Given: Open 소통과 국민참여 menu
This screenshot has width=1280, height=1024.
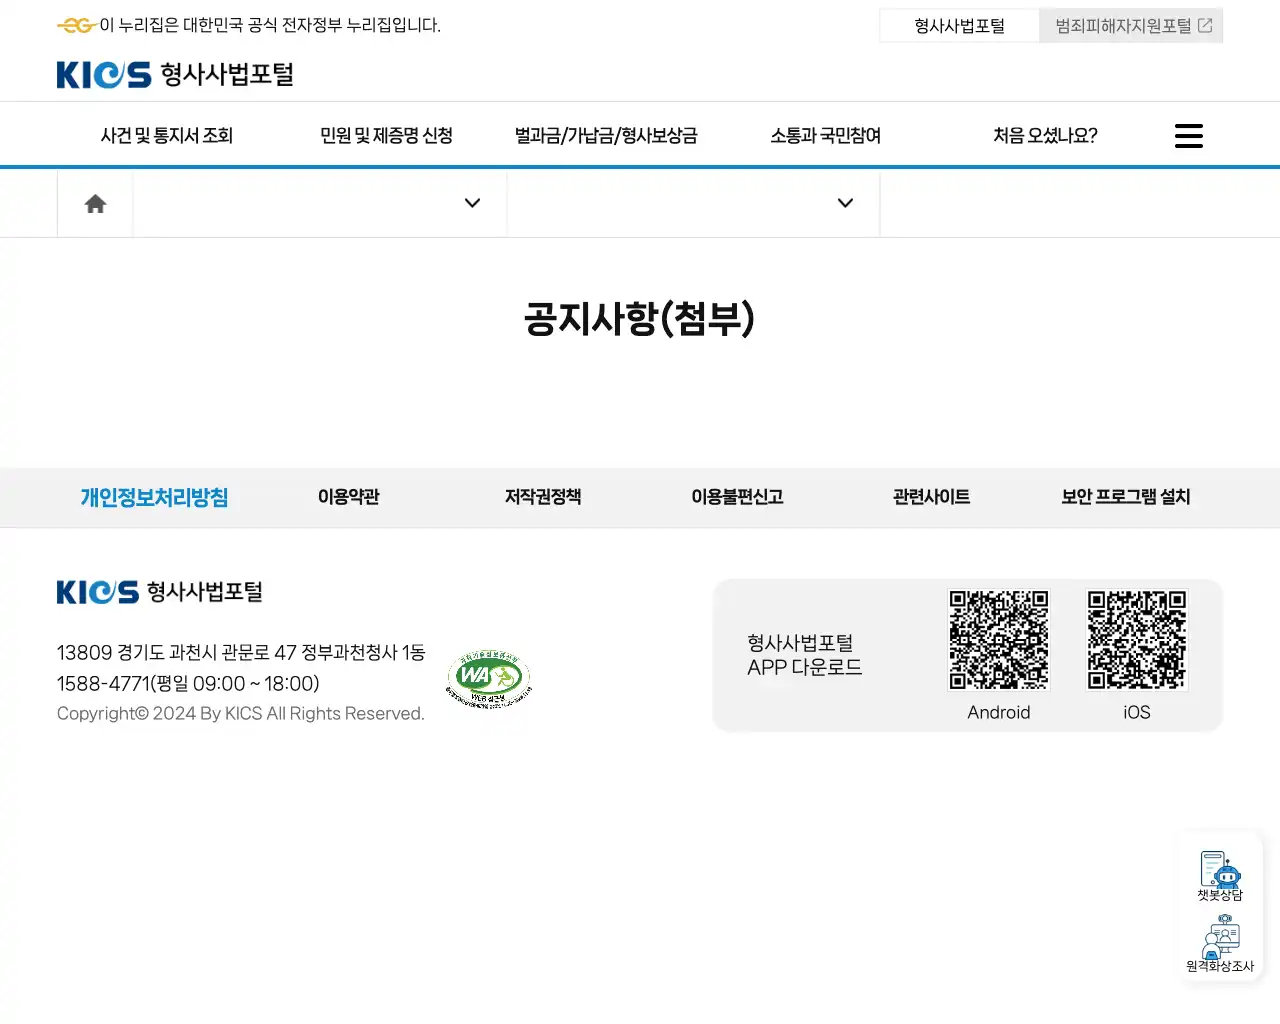Looking at the screenshot, I should (826, 136).
